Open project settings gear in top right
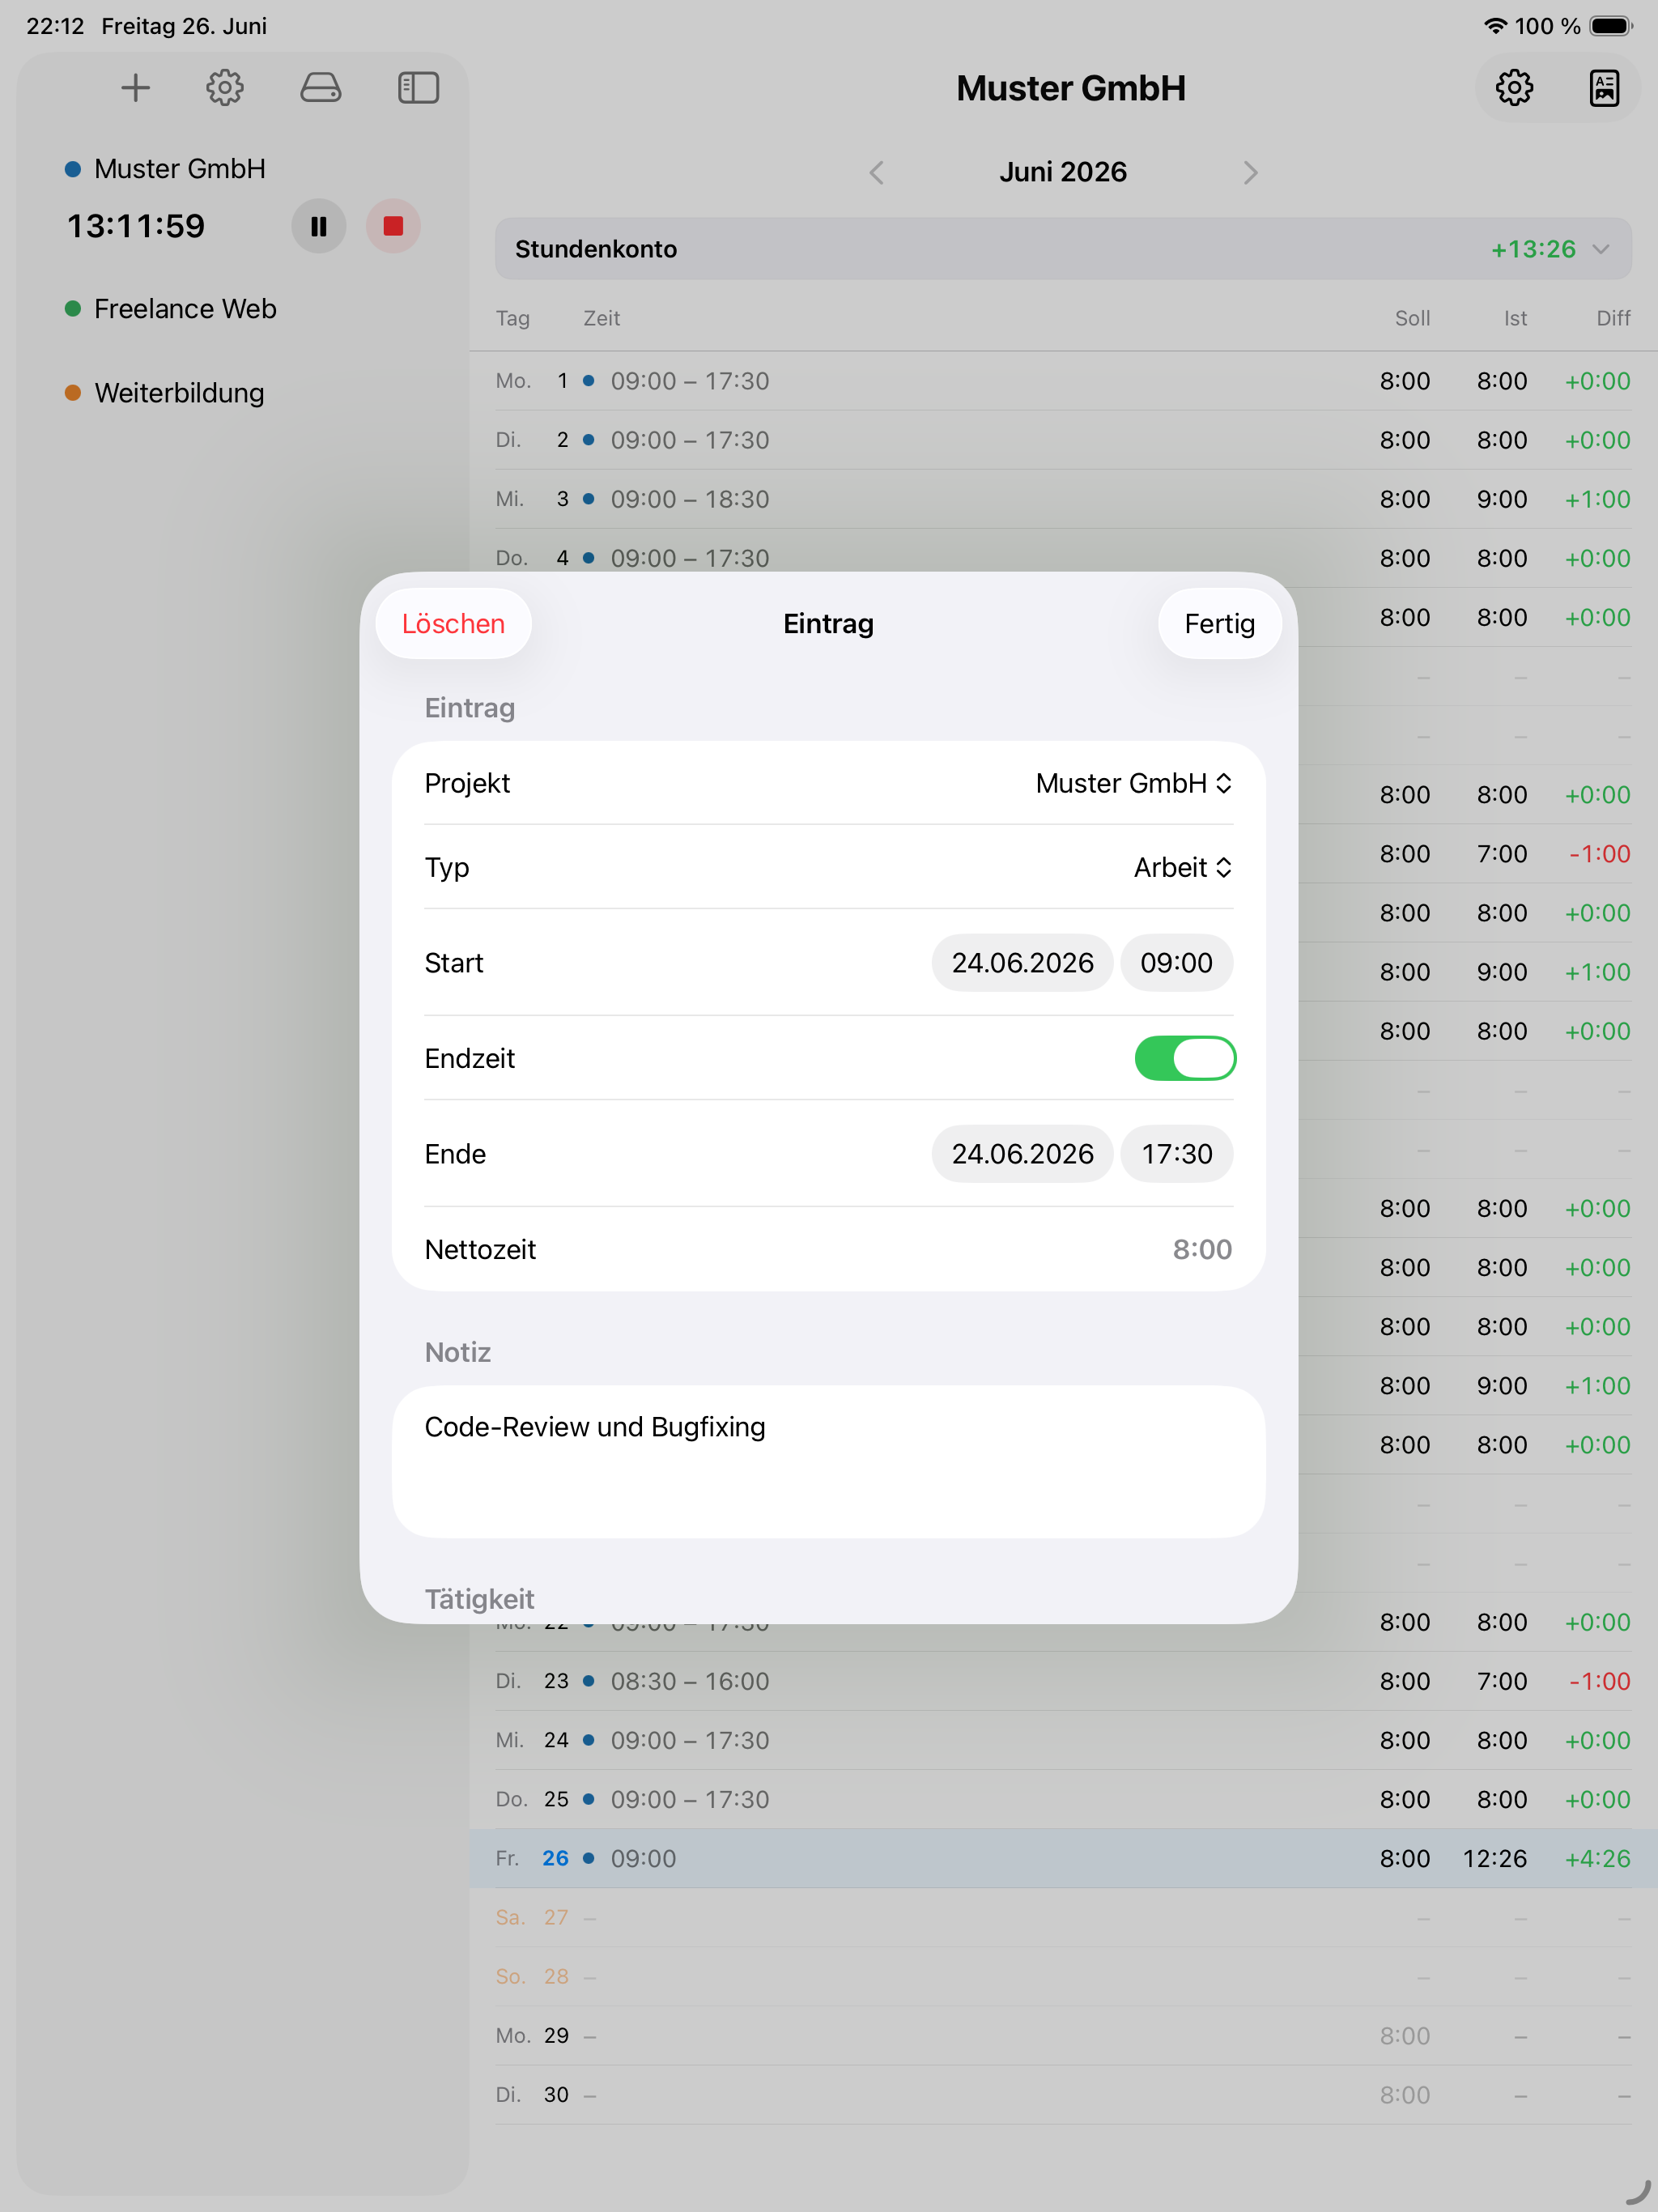The width and height of the screenshot is (1658, 2212). 1514,88
